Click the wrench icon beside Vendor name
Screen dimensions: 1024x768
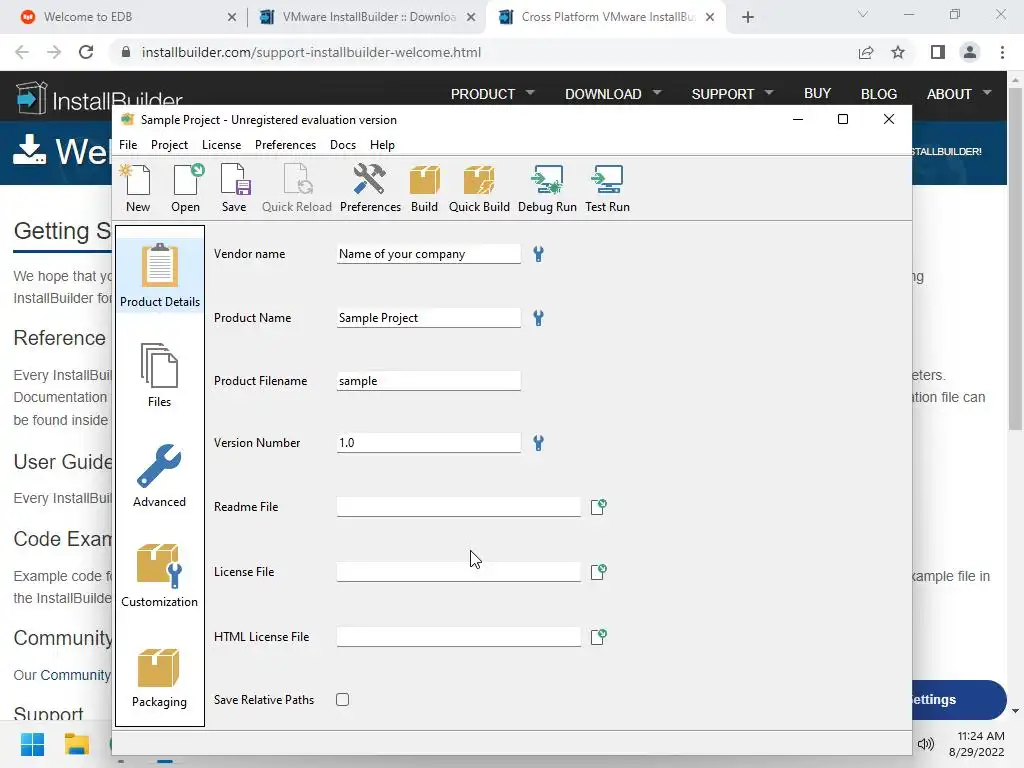point(538,254)
